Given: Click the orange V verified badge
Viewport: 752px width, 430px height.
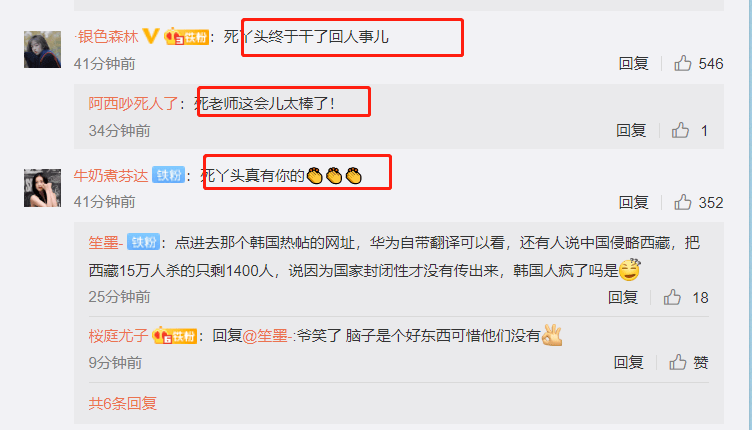Looking at the screenshot, I should (151, 36).
